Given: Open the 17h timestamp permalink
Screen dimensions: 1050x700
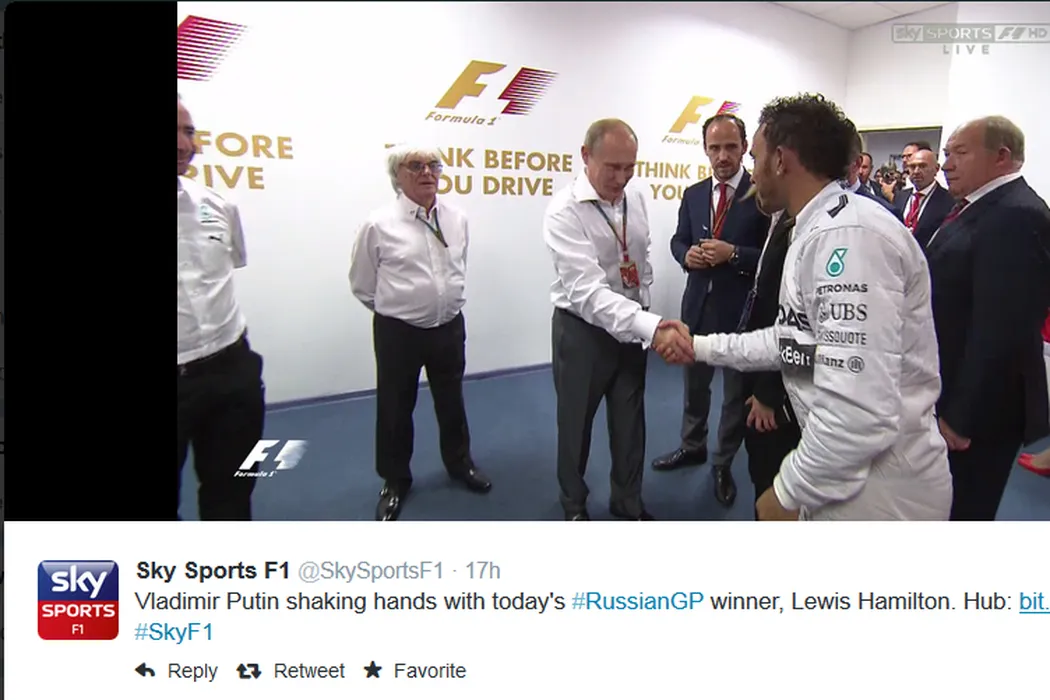Looking at the screenshot, I should click(482, 571).
